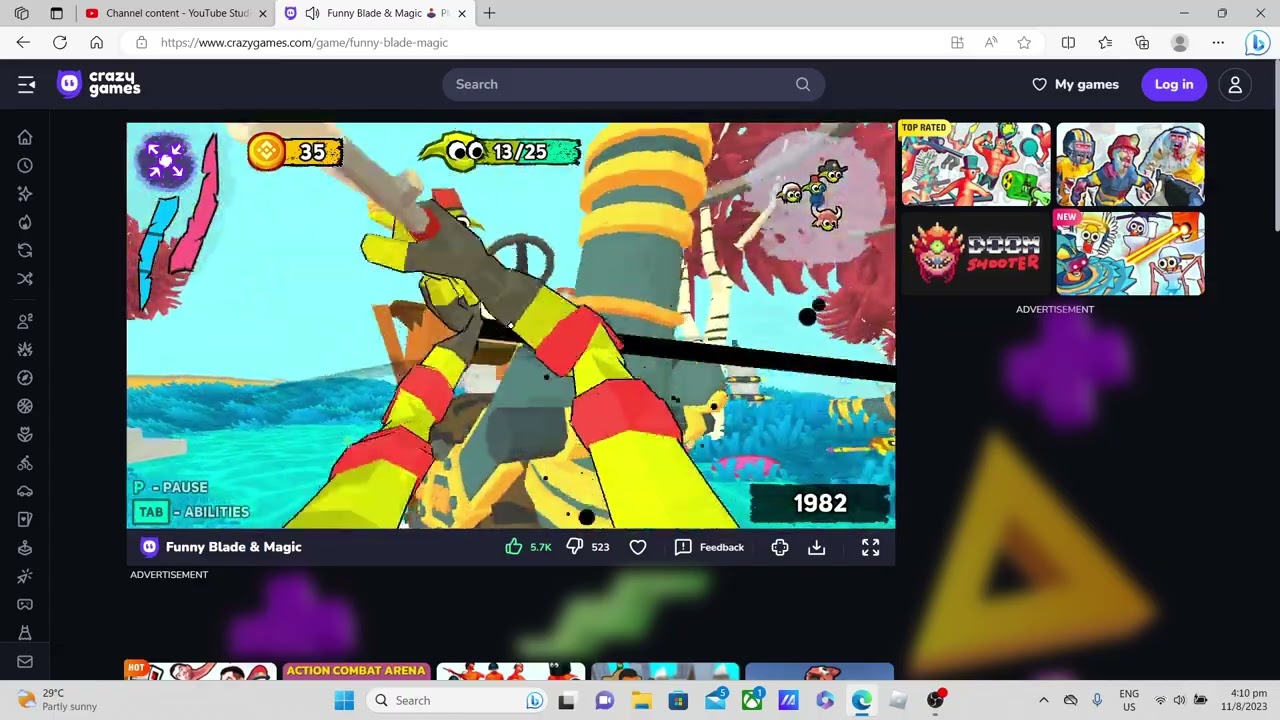Viewport: 1280px width, 720px height.
Task: Open the CrazyGames hamburger menu
Action: point(26,85)
